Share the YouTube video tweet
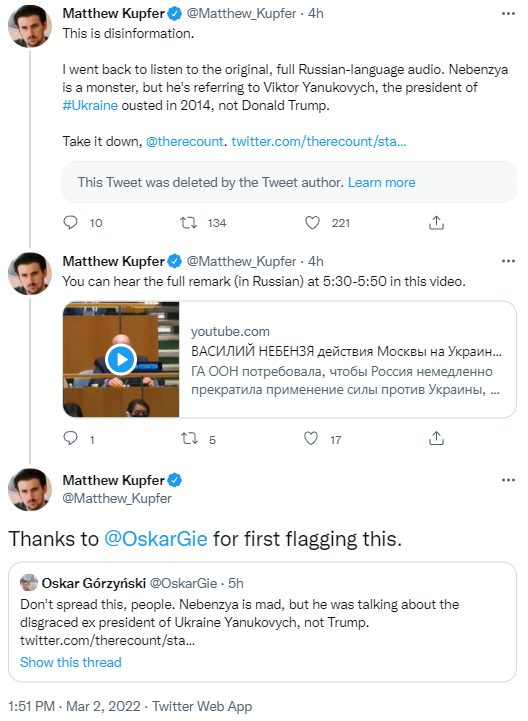The width and height of the screenshot is (528, 721). (436, 439)
